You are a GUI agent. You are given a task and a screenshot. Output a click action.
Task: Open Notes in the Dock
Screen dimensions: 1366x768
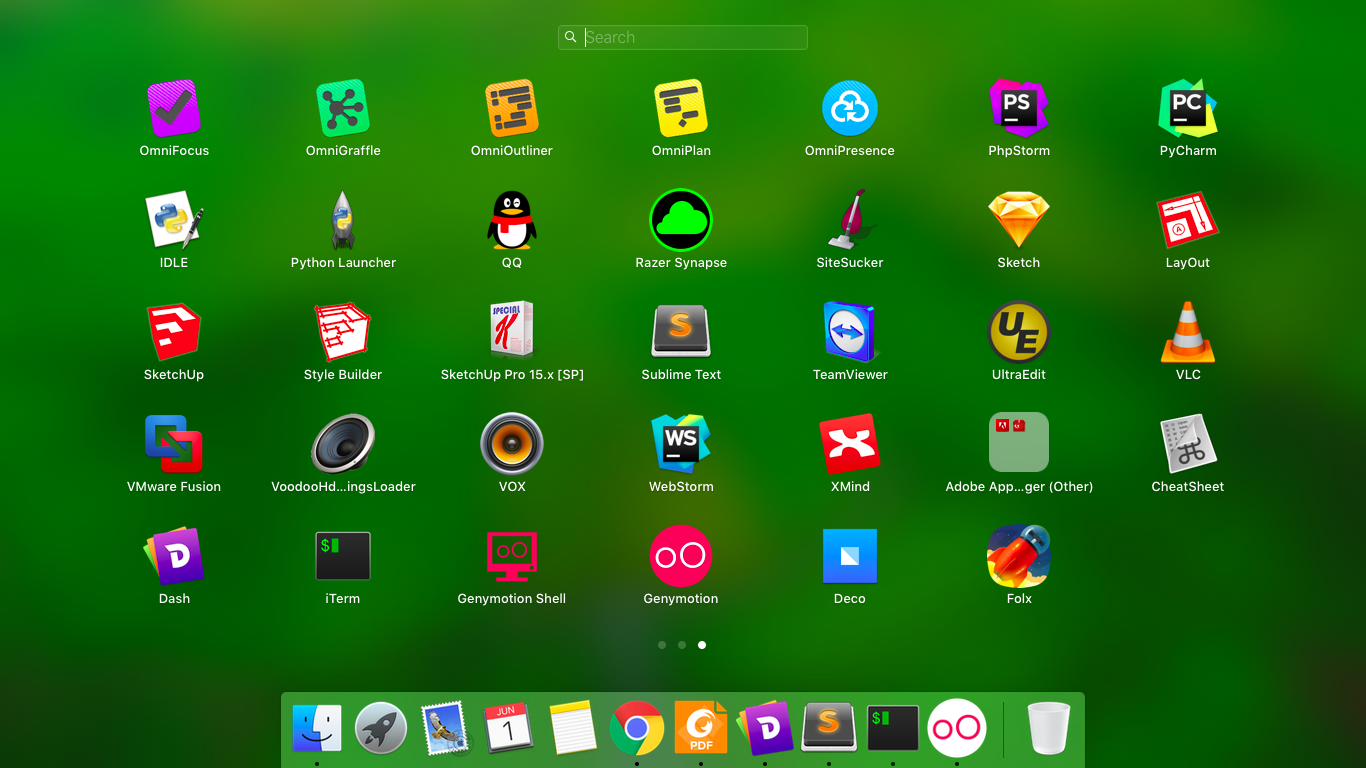[x=573, y=728]
